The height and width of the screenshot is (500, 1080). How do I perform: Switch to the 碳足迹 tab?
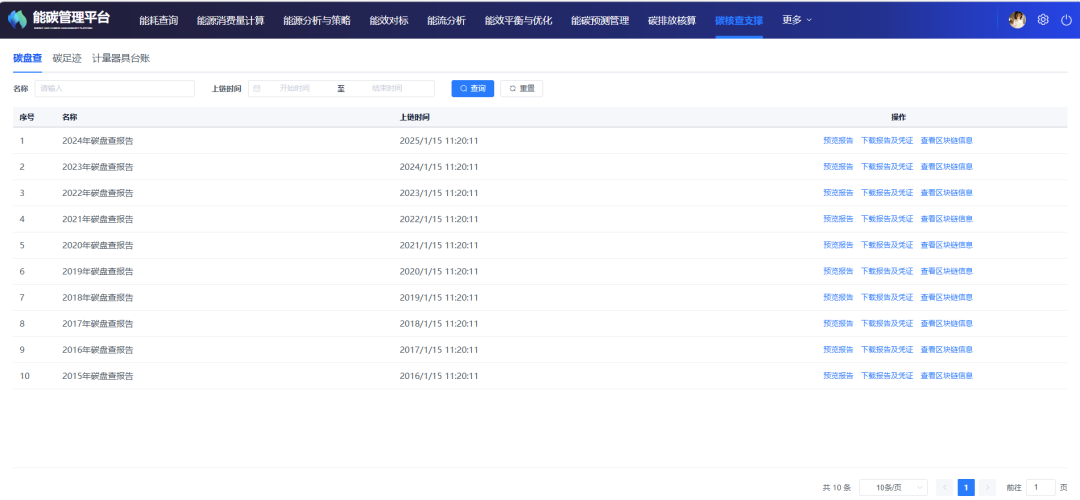click(x=67, y=59)
